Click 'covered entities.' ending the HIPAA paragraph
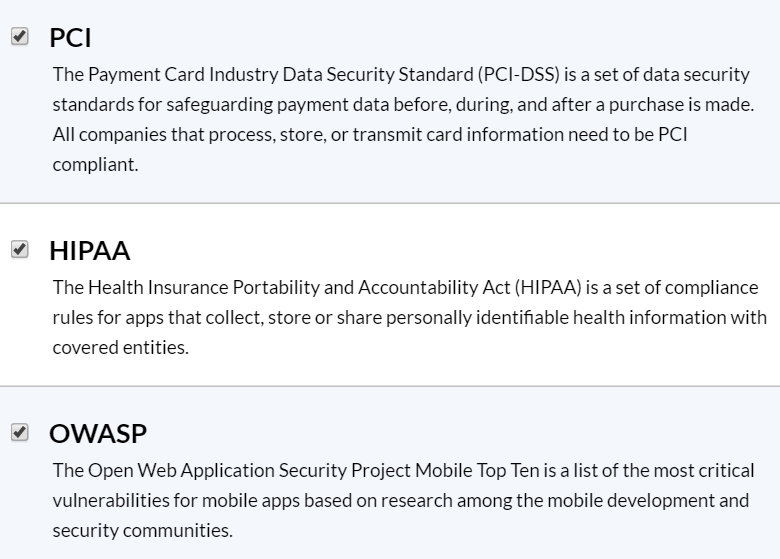780x559 pixels. pos(121,347)
